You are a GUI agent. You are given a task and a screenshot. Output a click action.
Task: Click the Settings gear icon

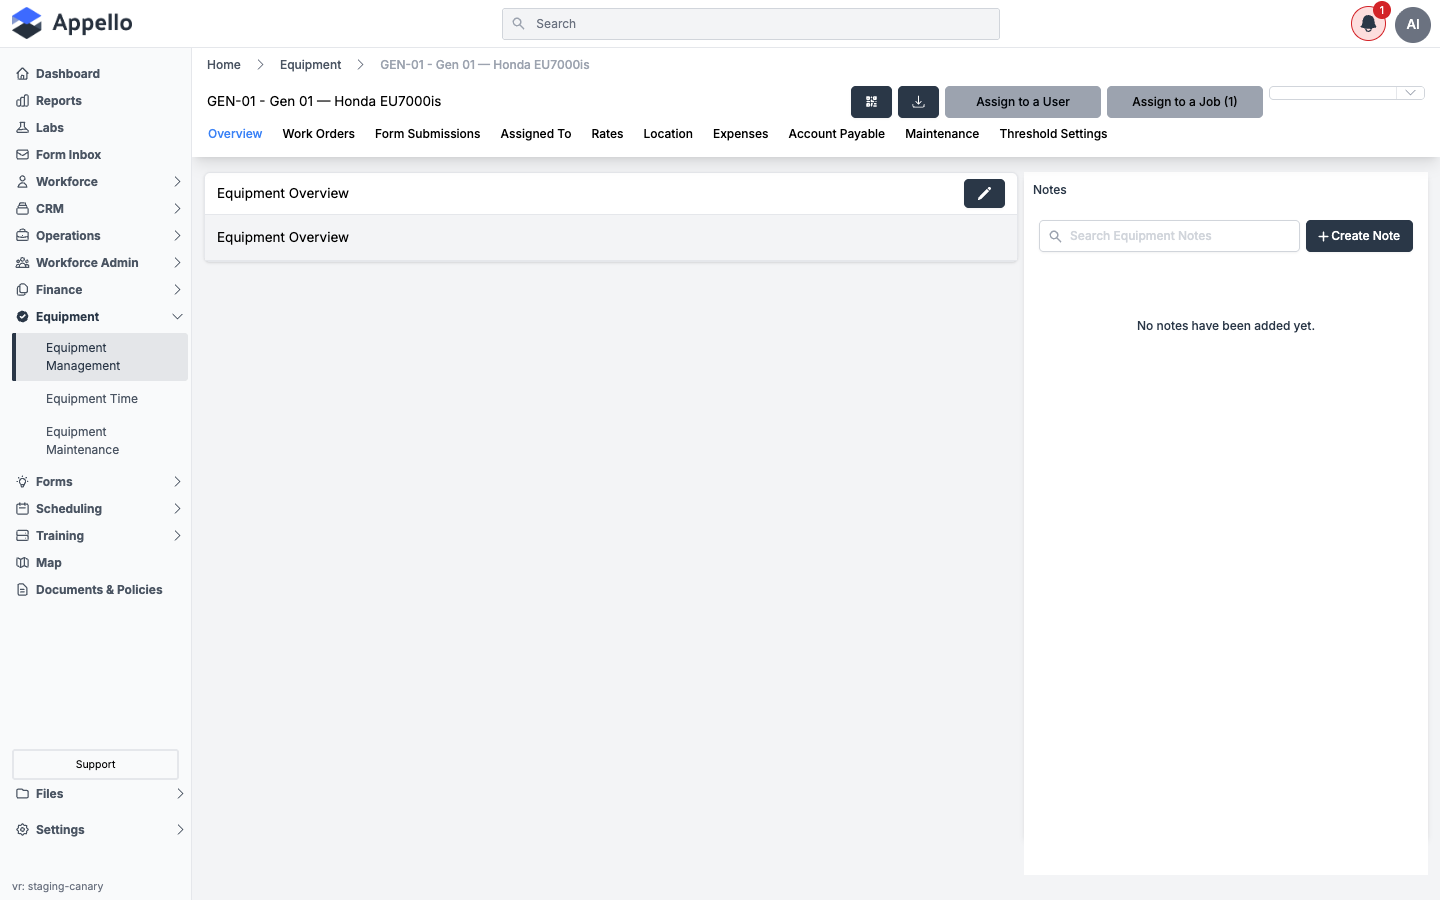coord(22,830)
